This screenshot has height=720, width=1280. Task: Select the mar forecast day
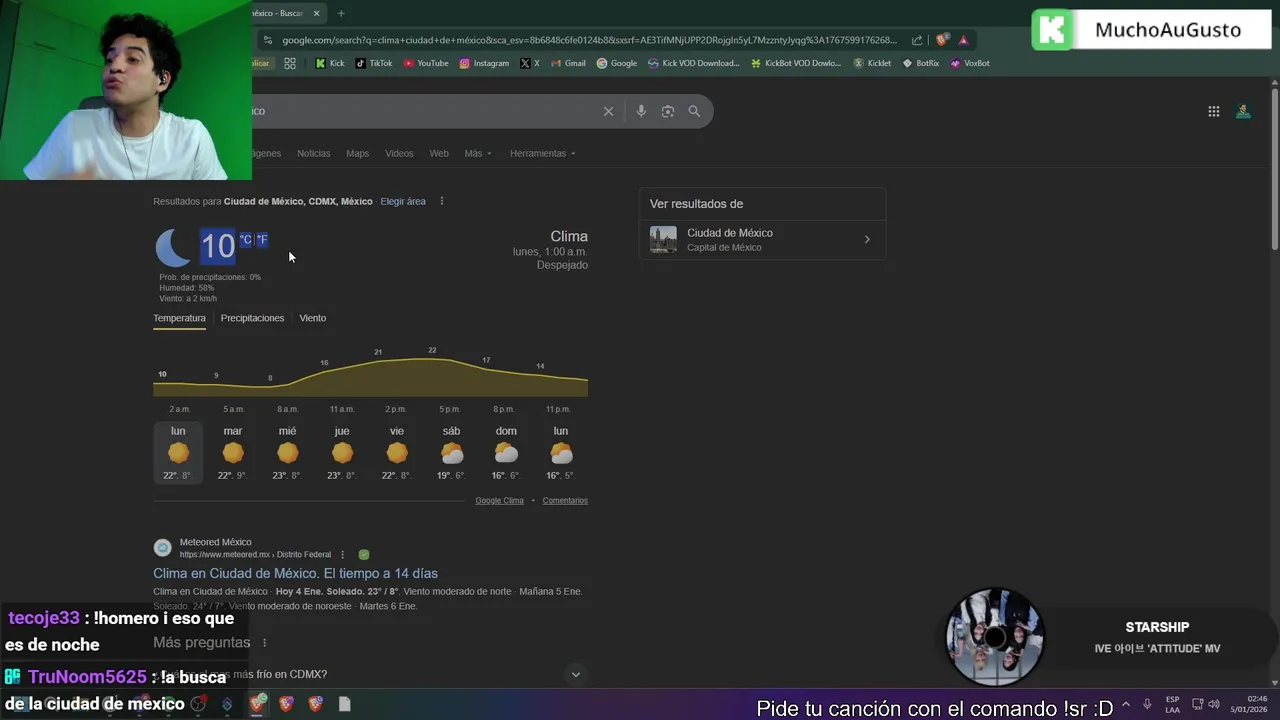(x=233, y=453)
